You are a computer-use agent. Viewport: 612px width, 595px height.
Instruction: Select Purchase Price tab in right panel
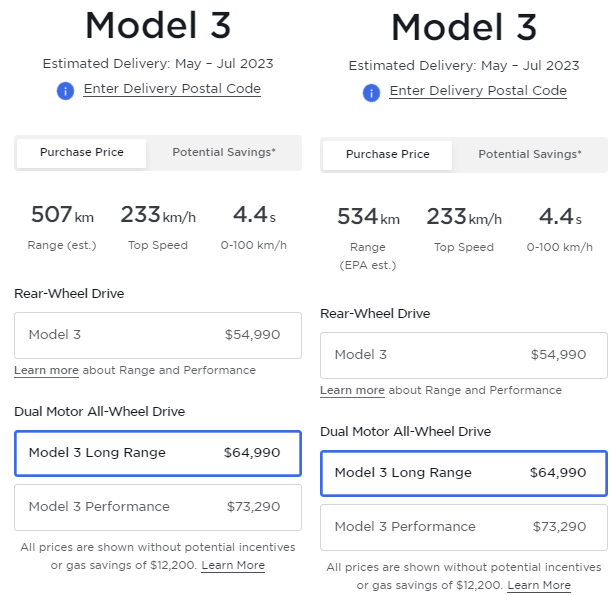point(388,155)
